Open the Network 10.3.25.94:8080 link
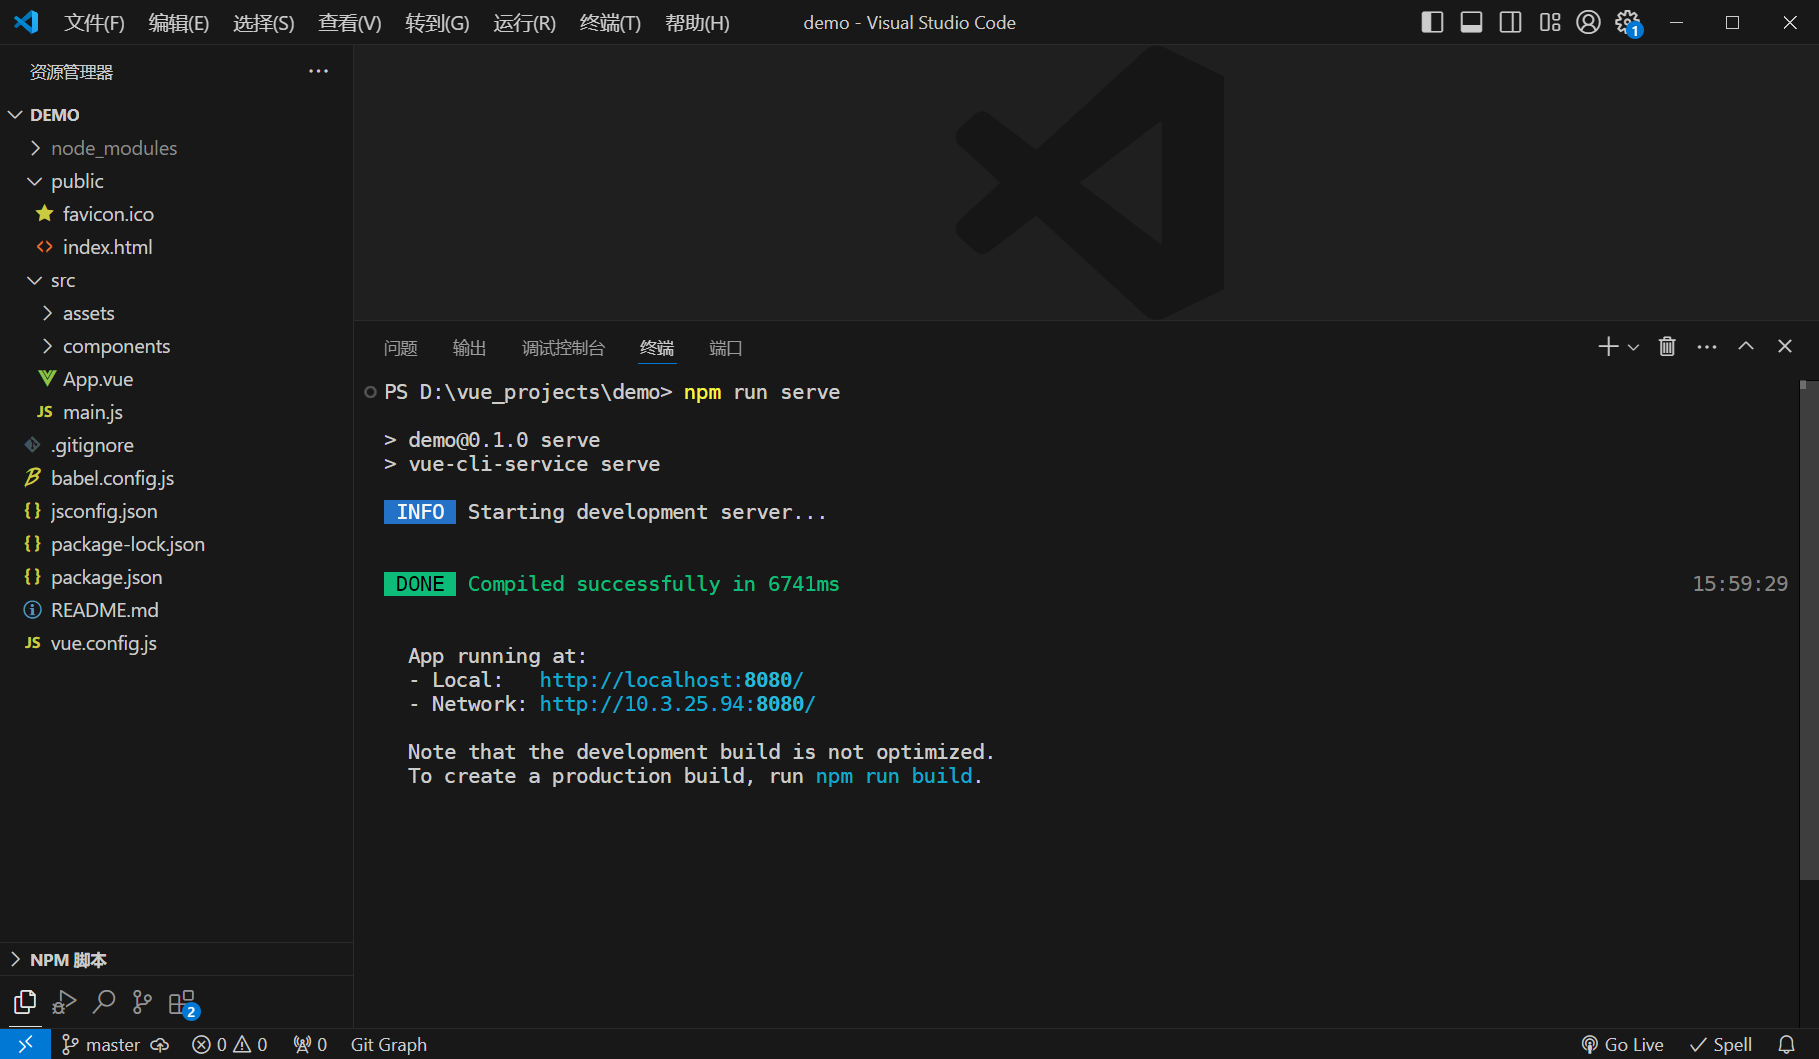 [x=677, y=704]
